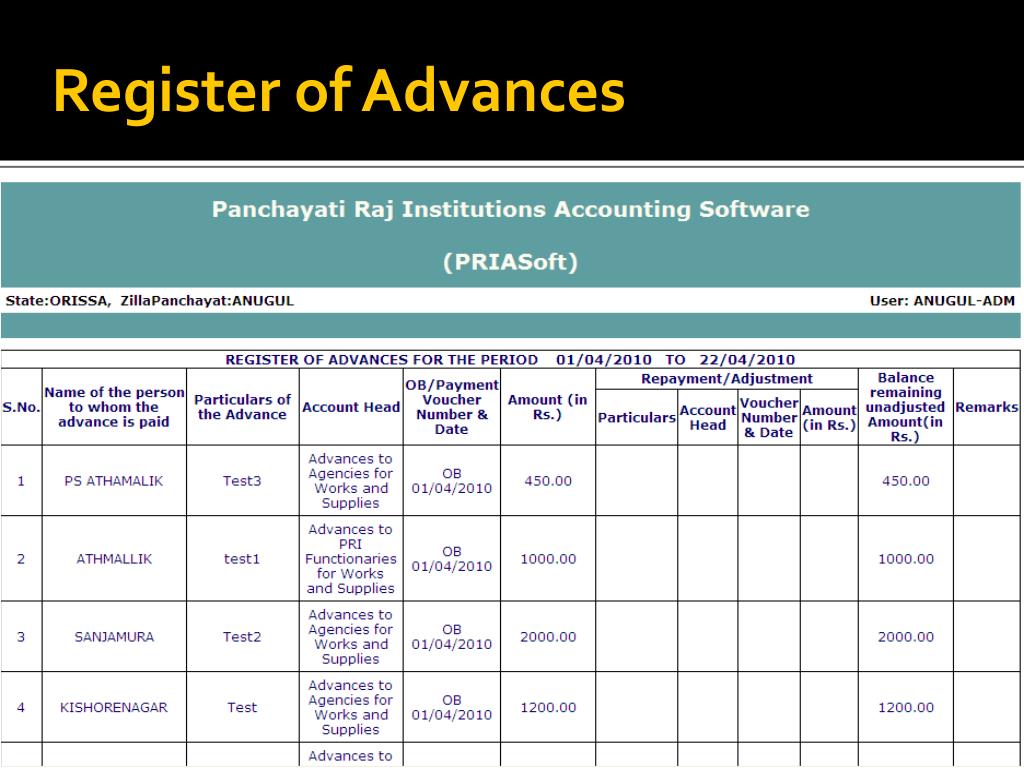Click the OB/Payment Voucher Number & Date header
Screen dimensions: 1024x768
pyautogui.click(x=451, y=407)
